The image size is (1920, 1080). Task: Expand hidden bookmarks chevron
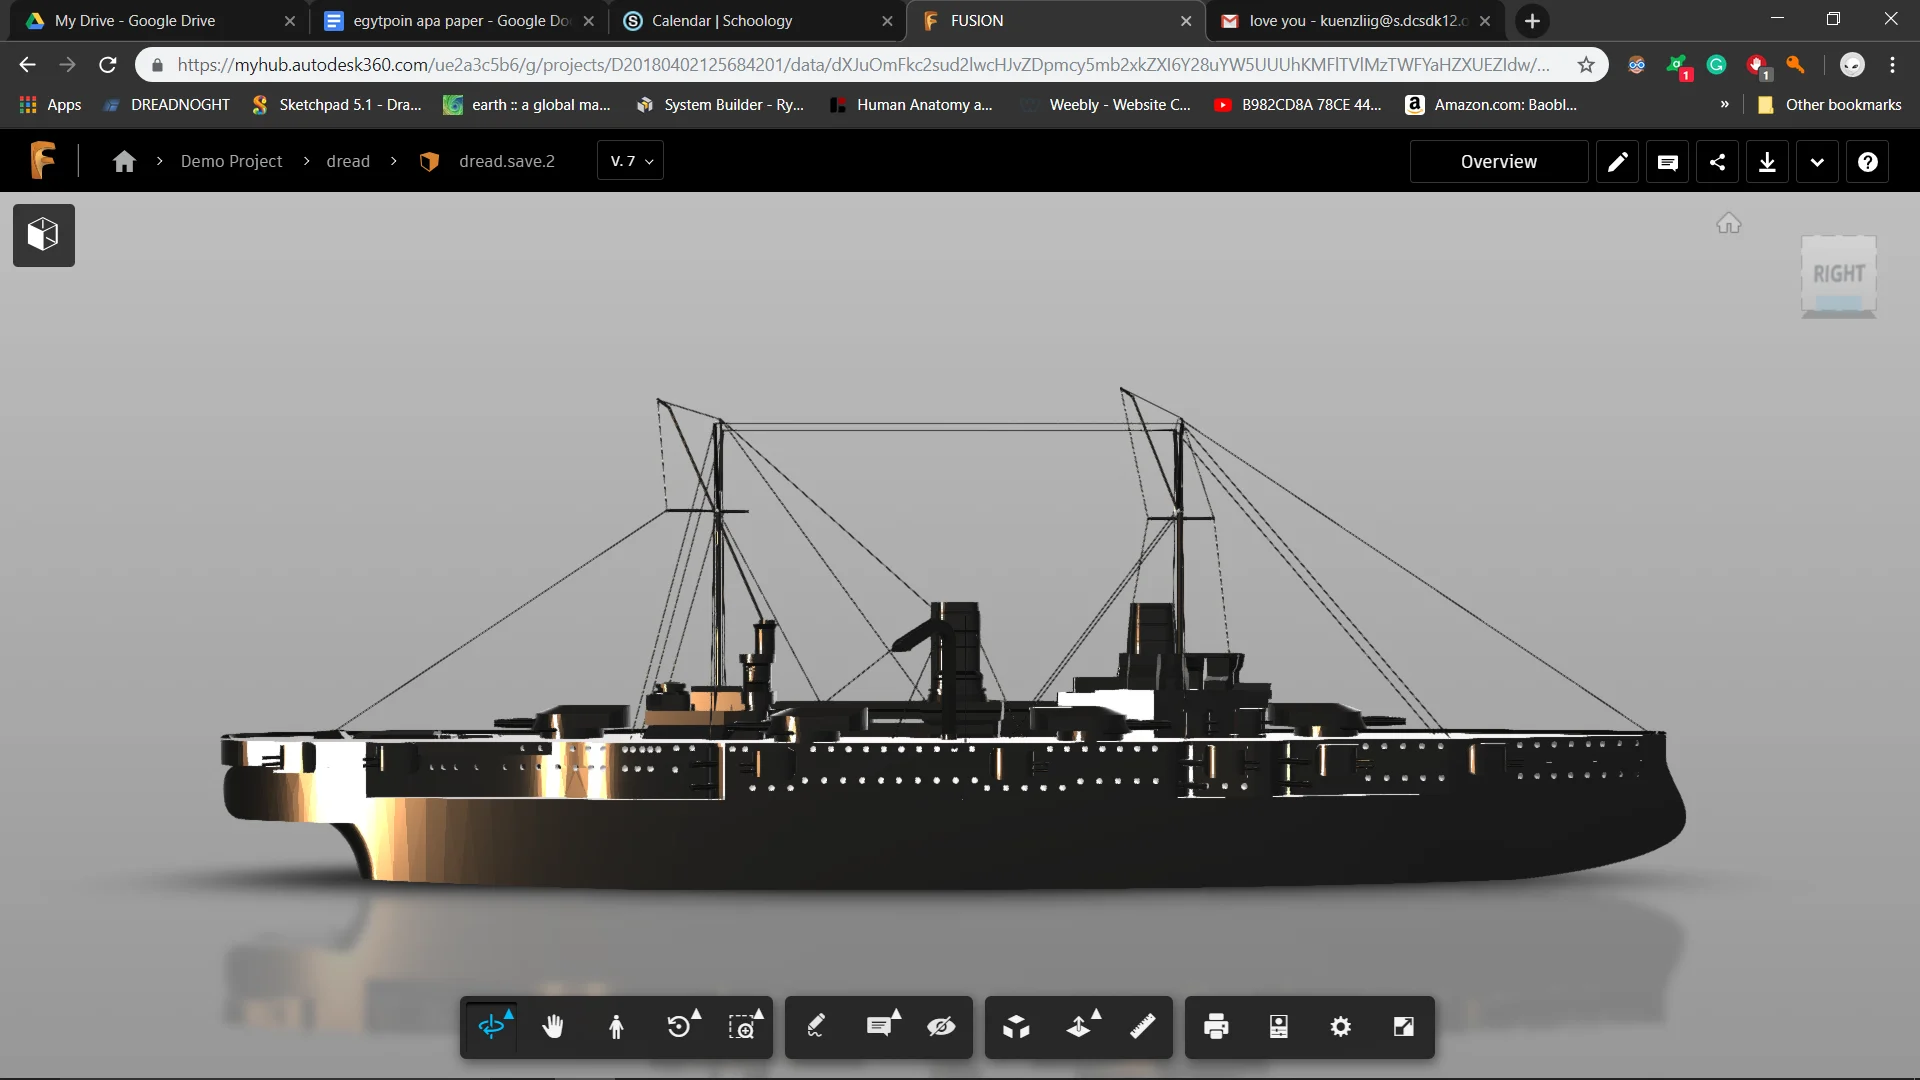click(1724, 105)
